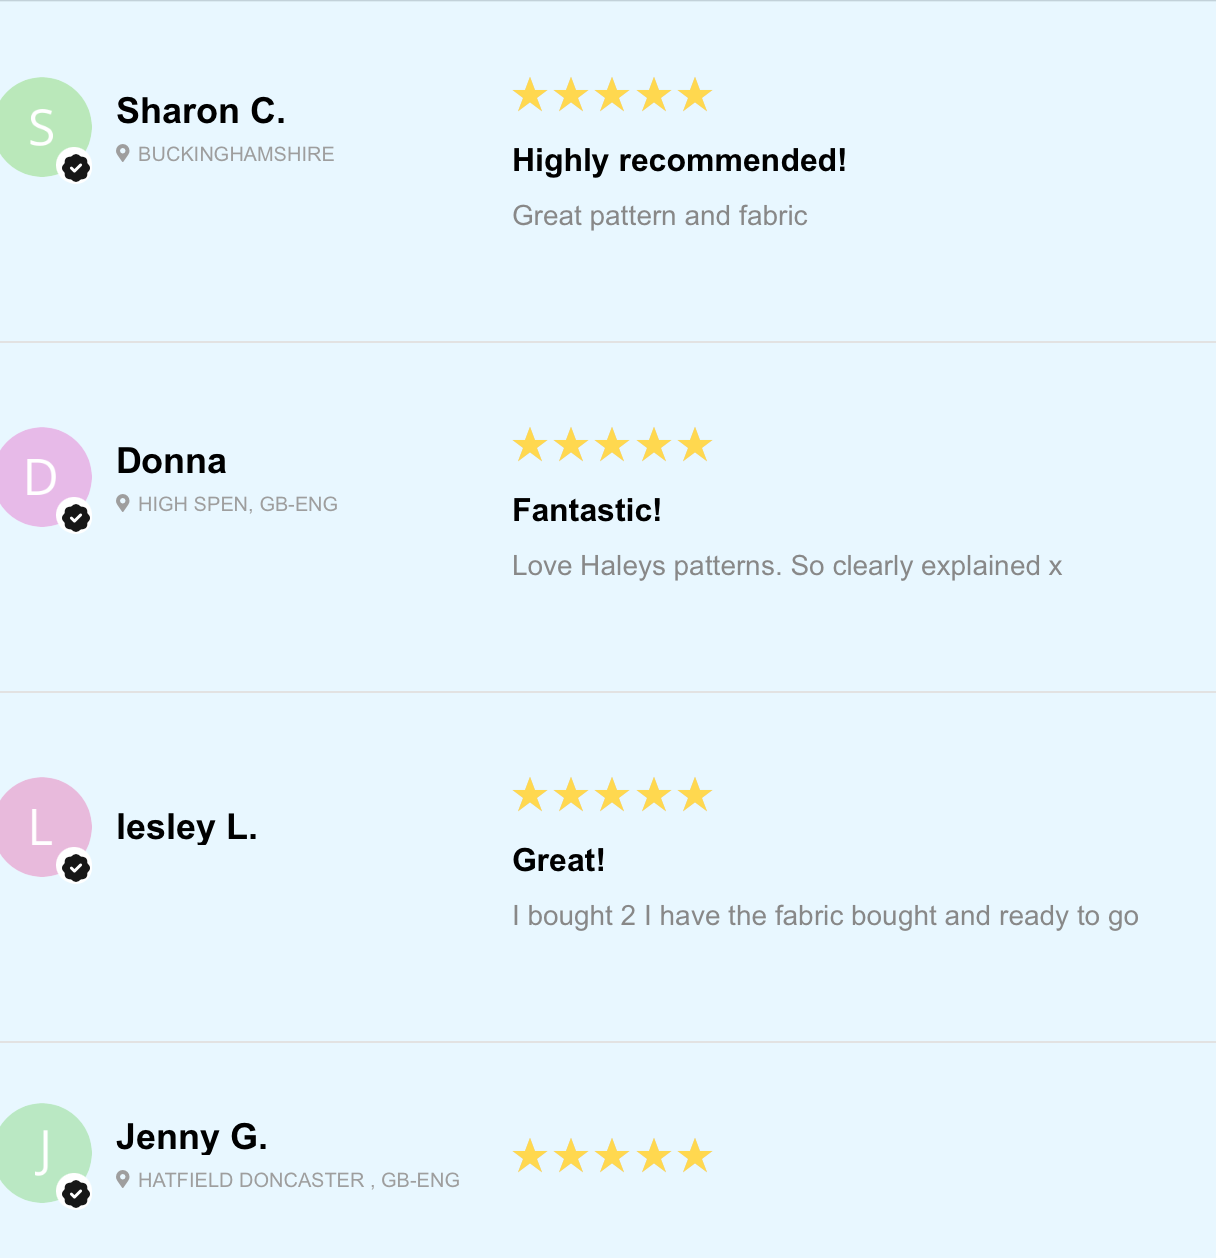Click reviewer name Jenny G.
This screenshot has height=1258, width=1216.
[x=192, y=1137]
